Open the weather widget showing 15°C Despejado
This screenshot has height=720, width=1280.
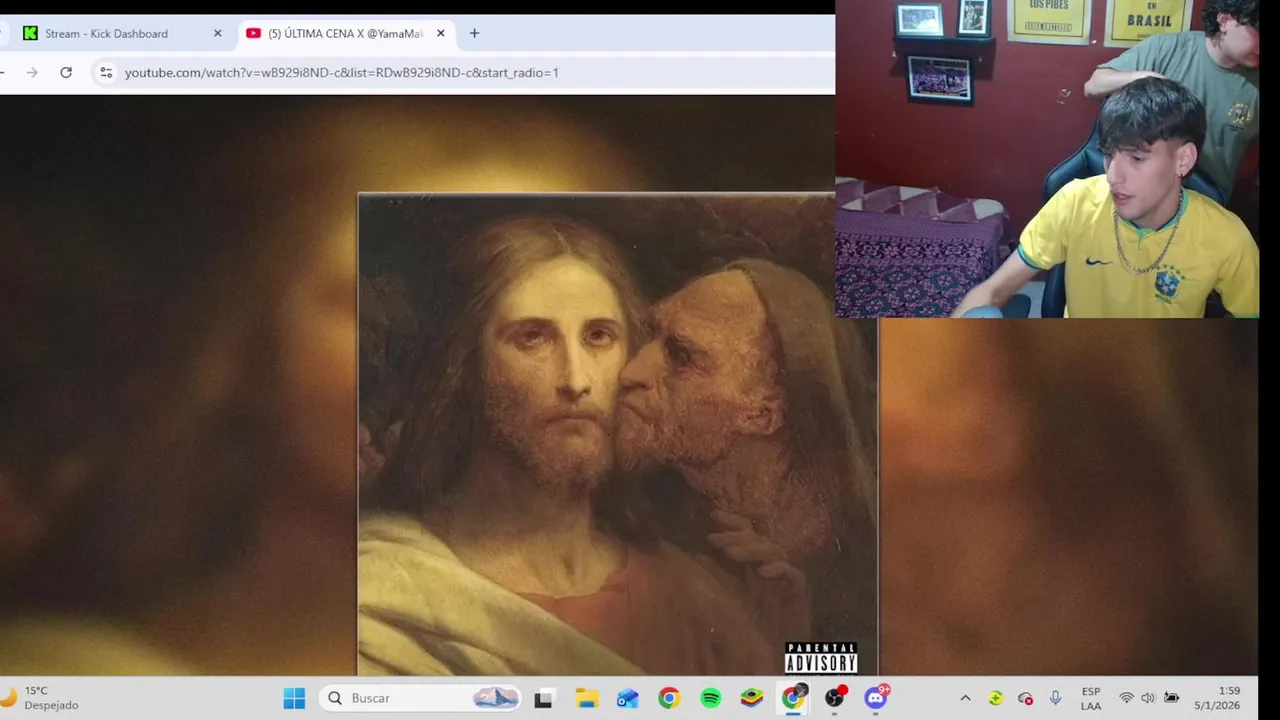40,698
